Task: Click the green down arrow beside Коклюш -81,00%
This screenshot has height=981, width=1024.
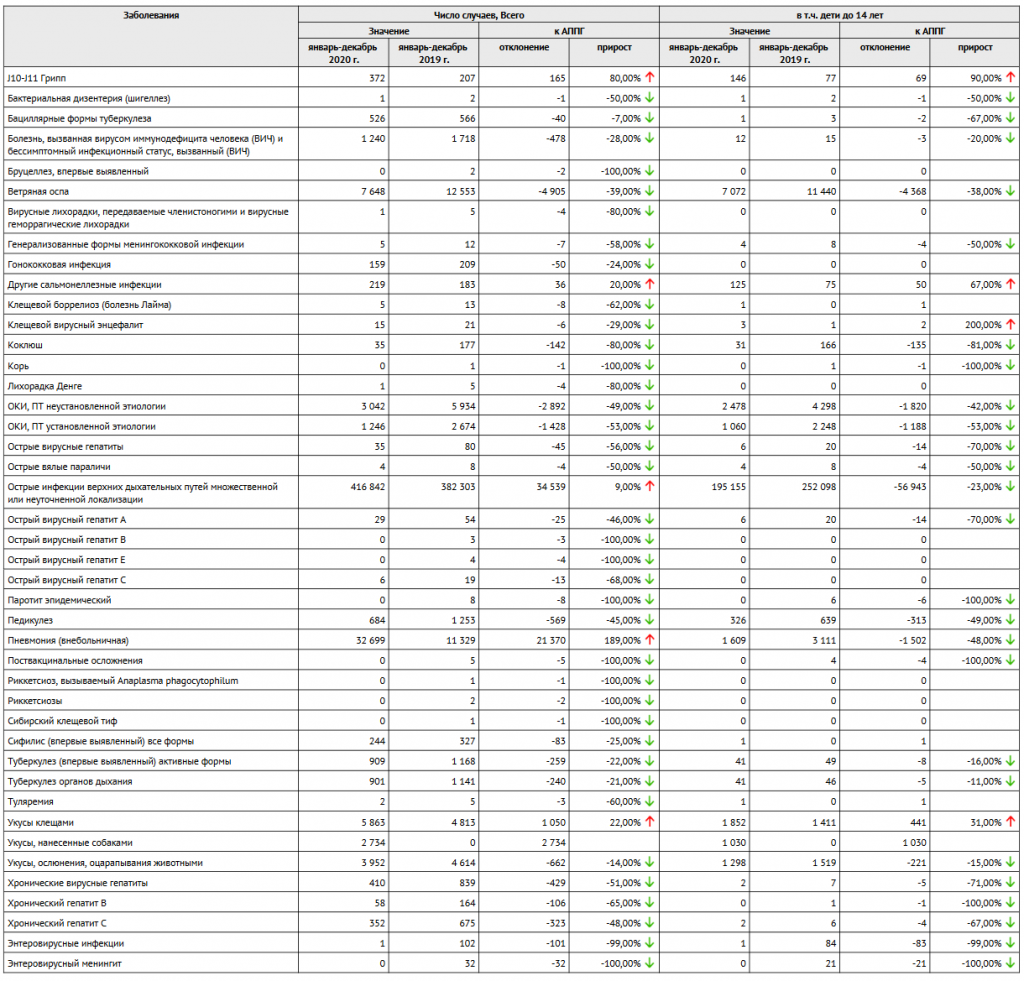Action: pyautogui.click(x=1010, y=345)
